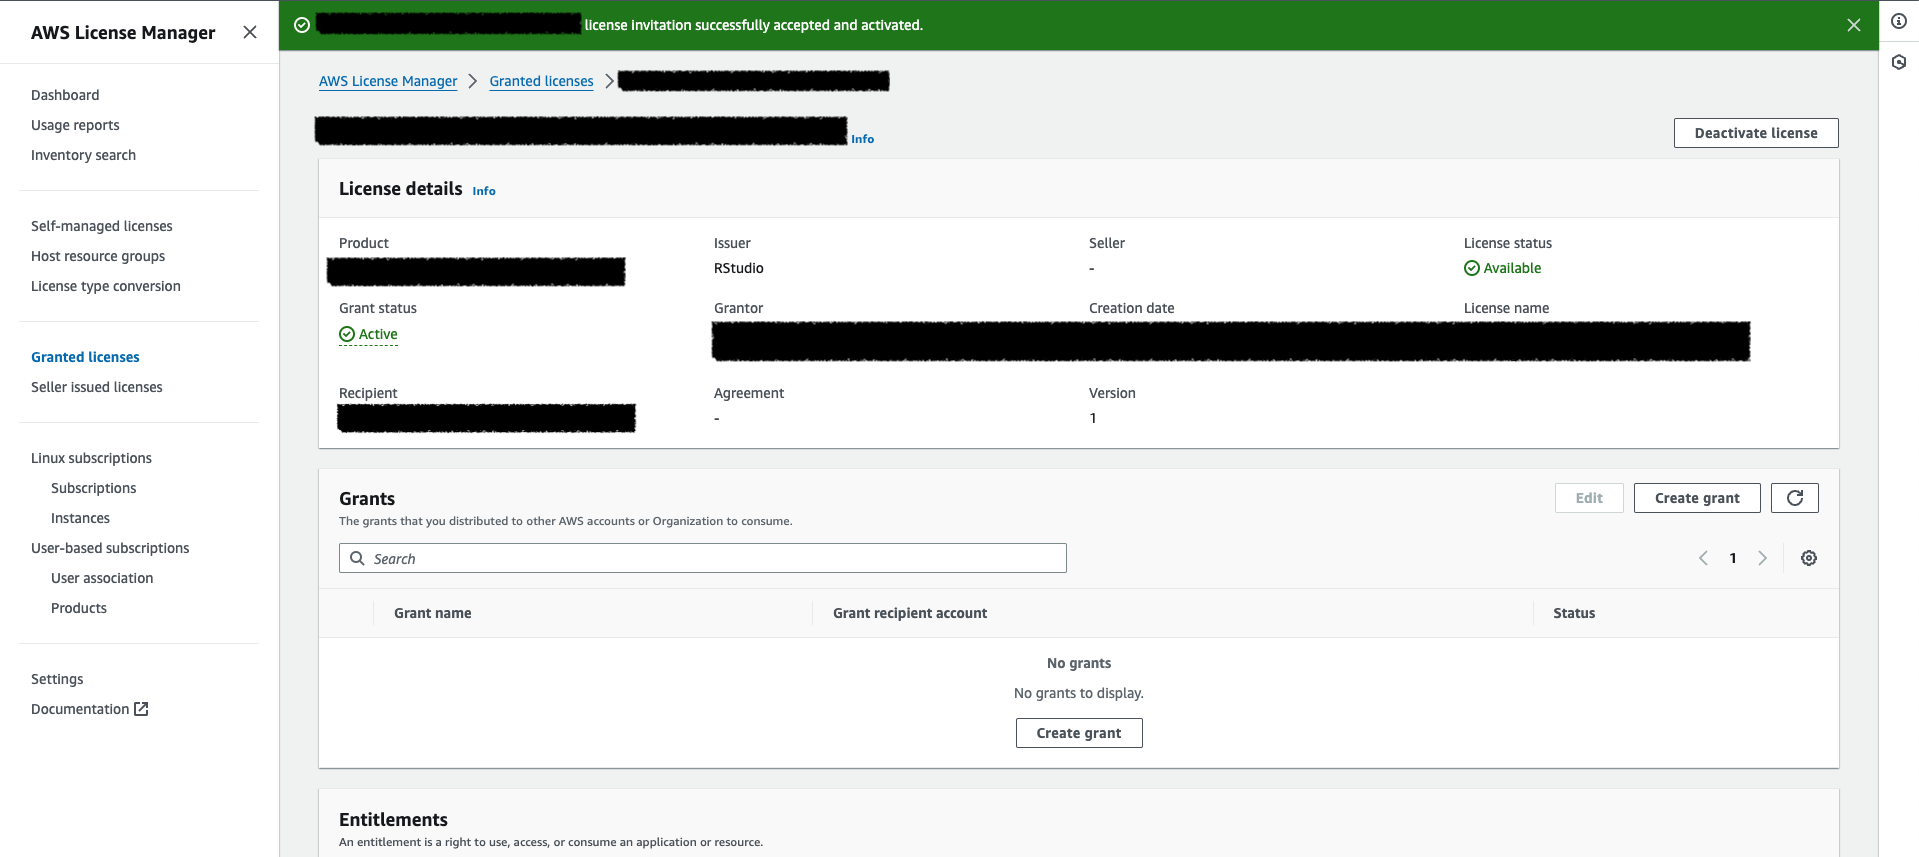Click the AWS License Manager sidebar title
The width and height of the screenshot is (1919, 857).
coord(123,32)
